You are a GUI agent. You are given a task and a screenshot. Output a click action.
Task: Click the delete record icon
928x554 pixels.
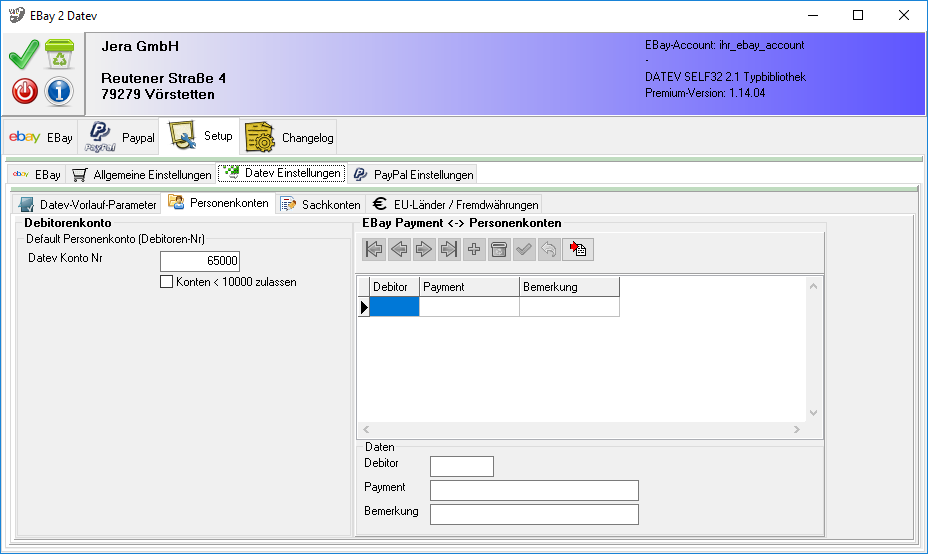point(499,249)
